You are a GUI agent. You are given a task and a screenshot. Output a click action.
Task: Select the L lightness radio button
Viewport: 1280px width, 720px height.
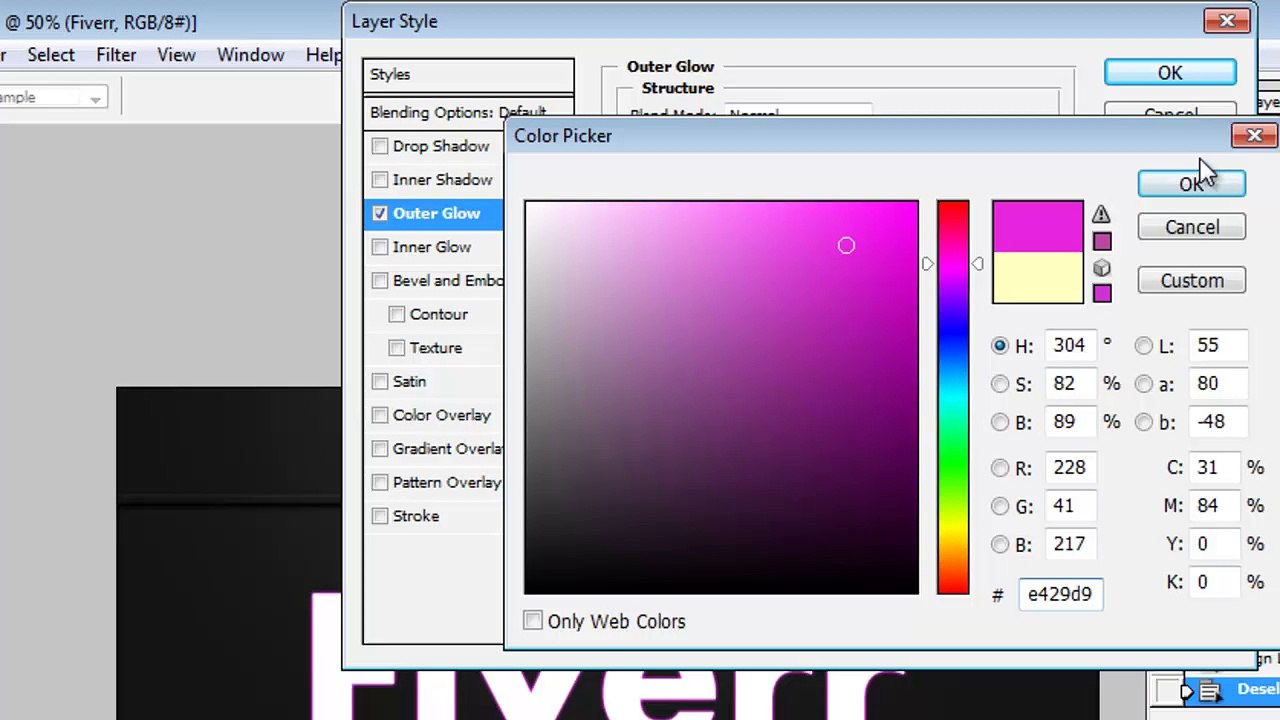(1144, 346)
